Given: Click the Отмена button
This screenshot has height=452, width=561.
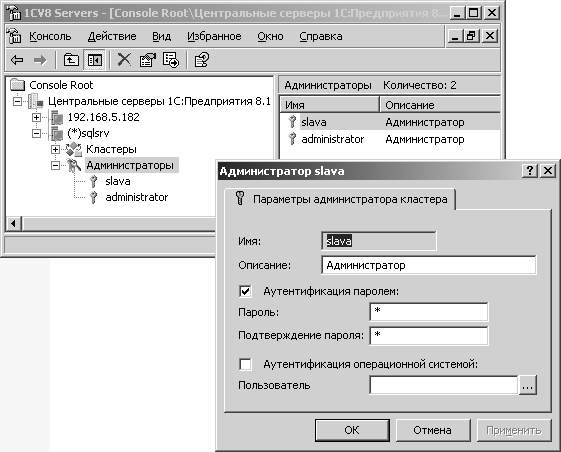Looking at the screenshot, I should point(433,430).
